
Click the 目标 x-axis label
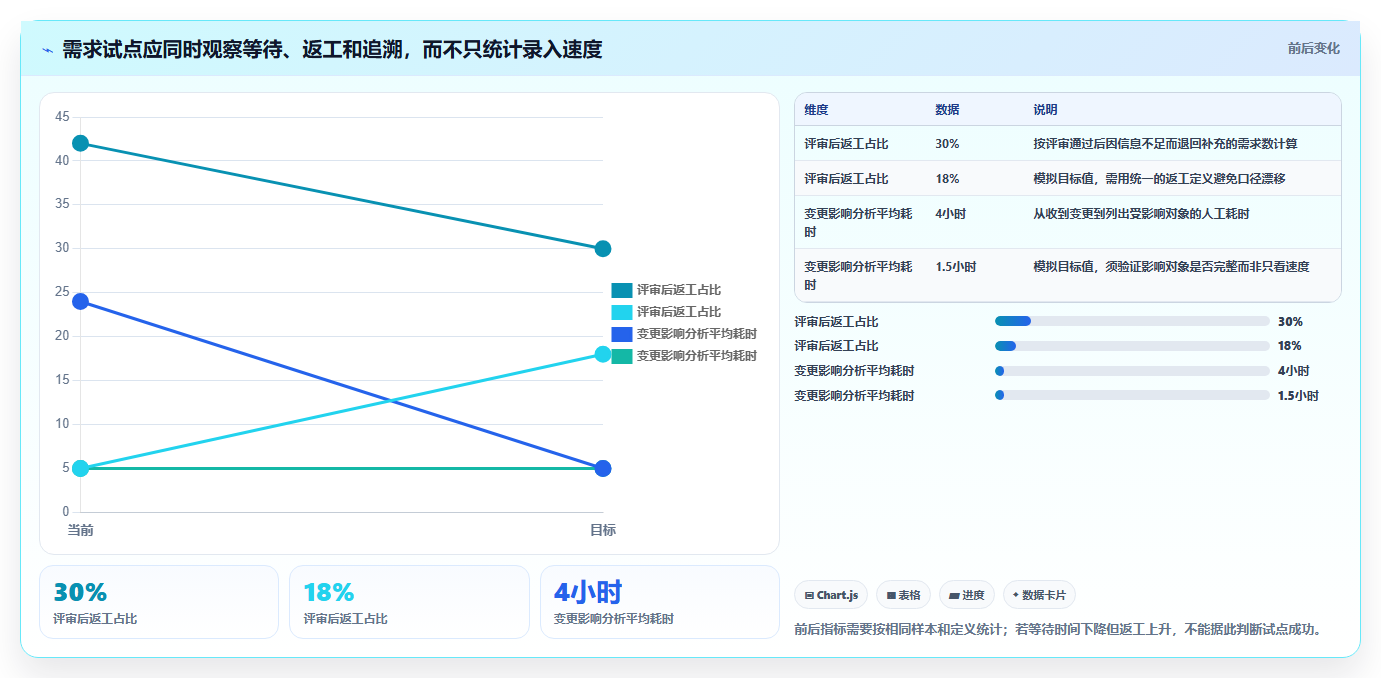603,530
